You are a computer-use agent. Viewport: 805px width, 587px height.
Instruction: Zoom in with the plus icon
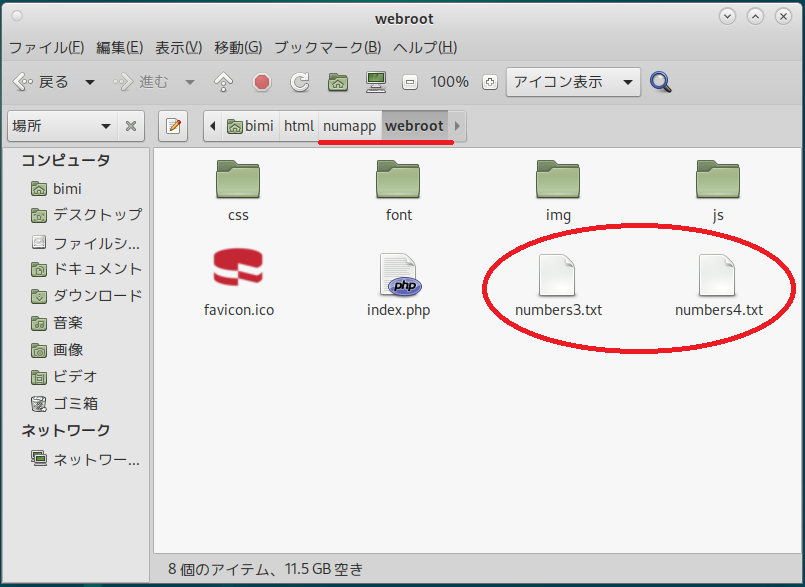click(x=489, y=82)
